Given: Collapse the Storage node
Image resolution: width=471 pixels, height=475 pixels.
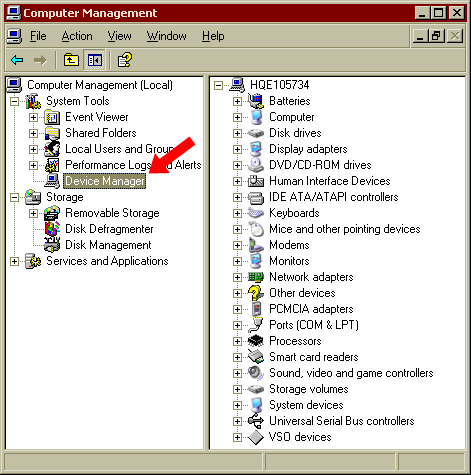Looking at the screenshot, I should 14,197.
